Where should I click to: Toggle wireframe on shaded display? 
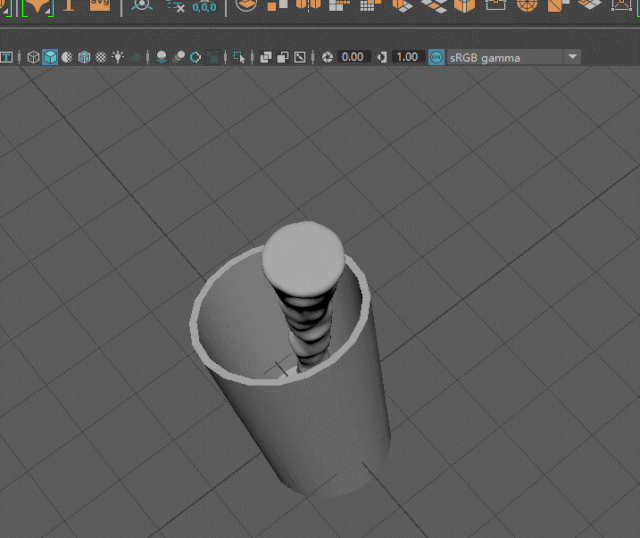tap(84, 57)
